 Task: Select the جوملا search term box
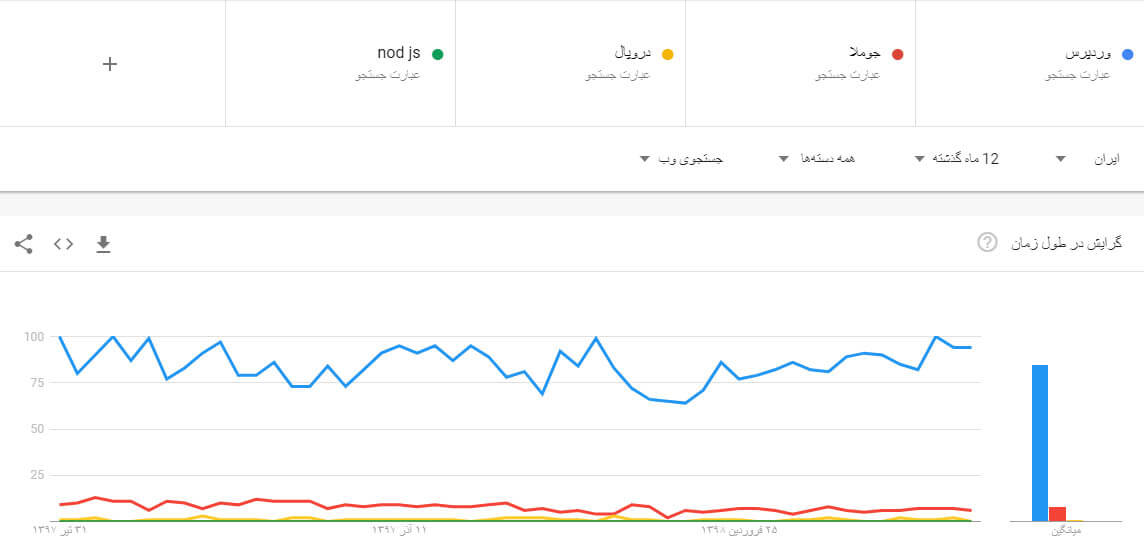click(x=800, y=63)
